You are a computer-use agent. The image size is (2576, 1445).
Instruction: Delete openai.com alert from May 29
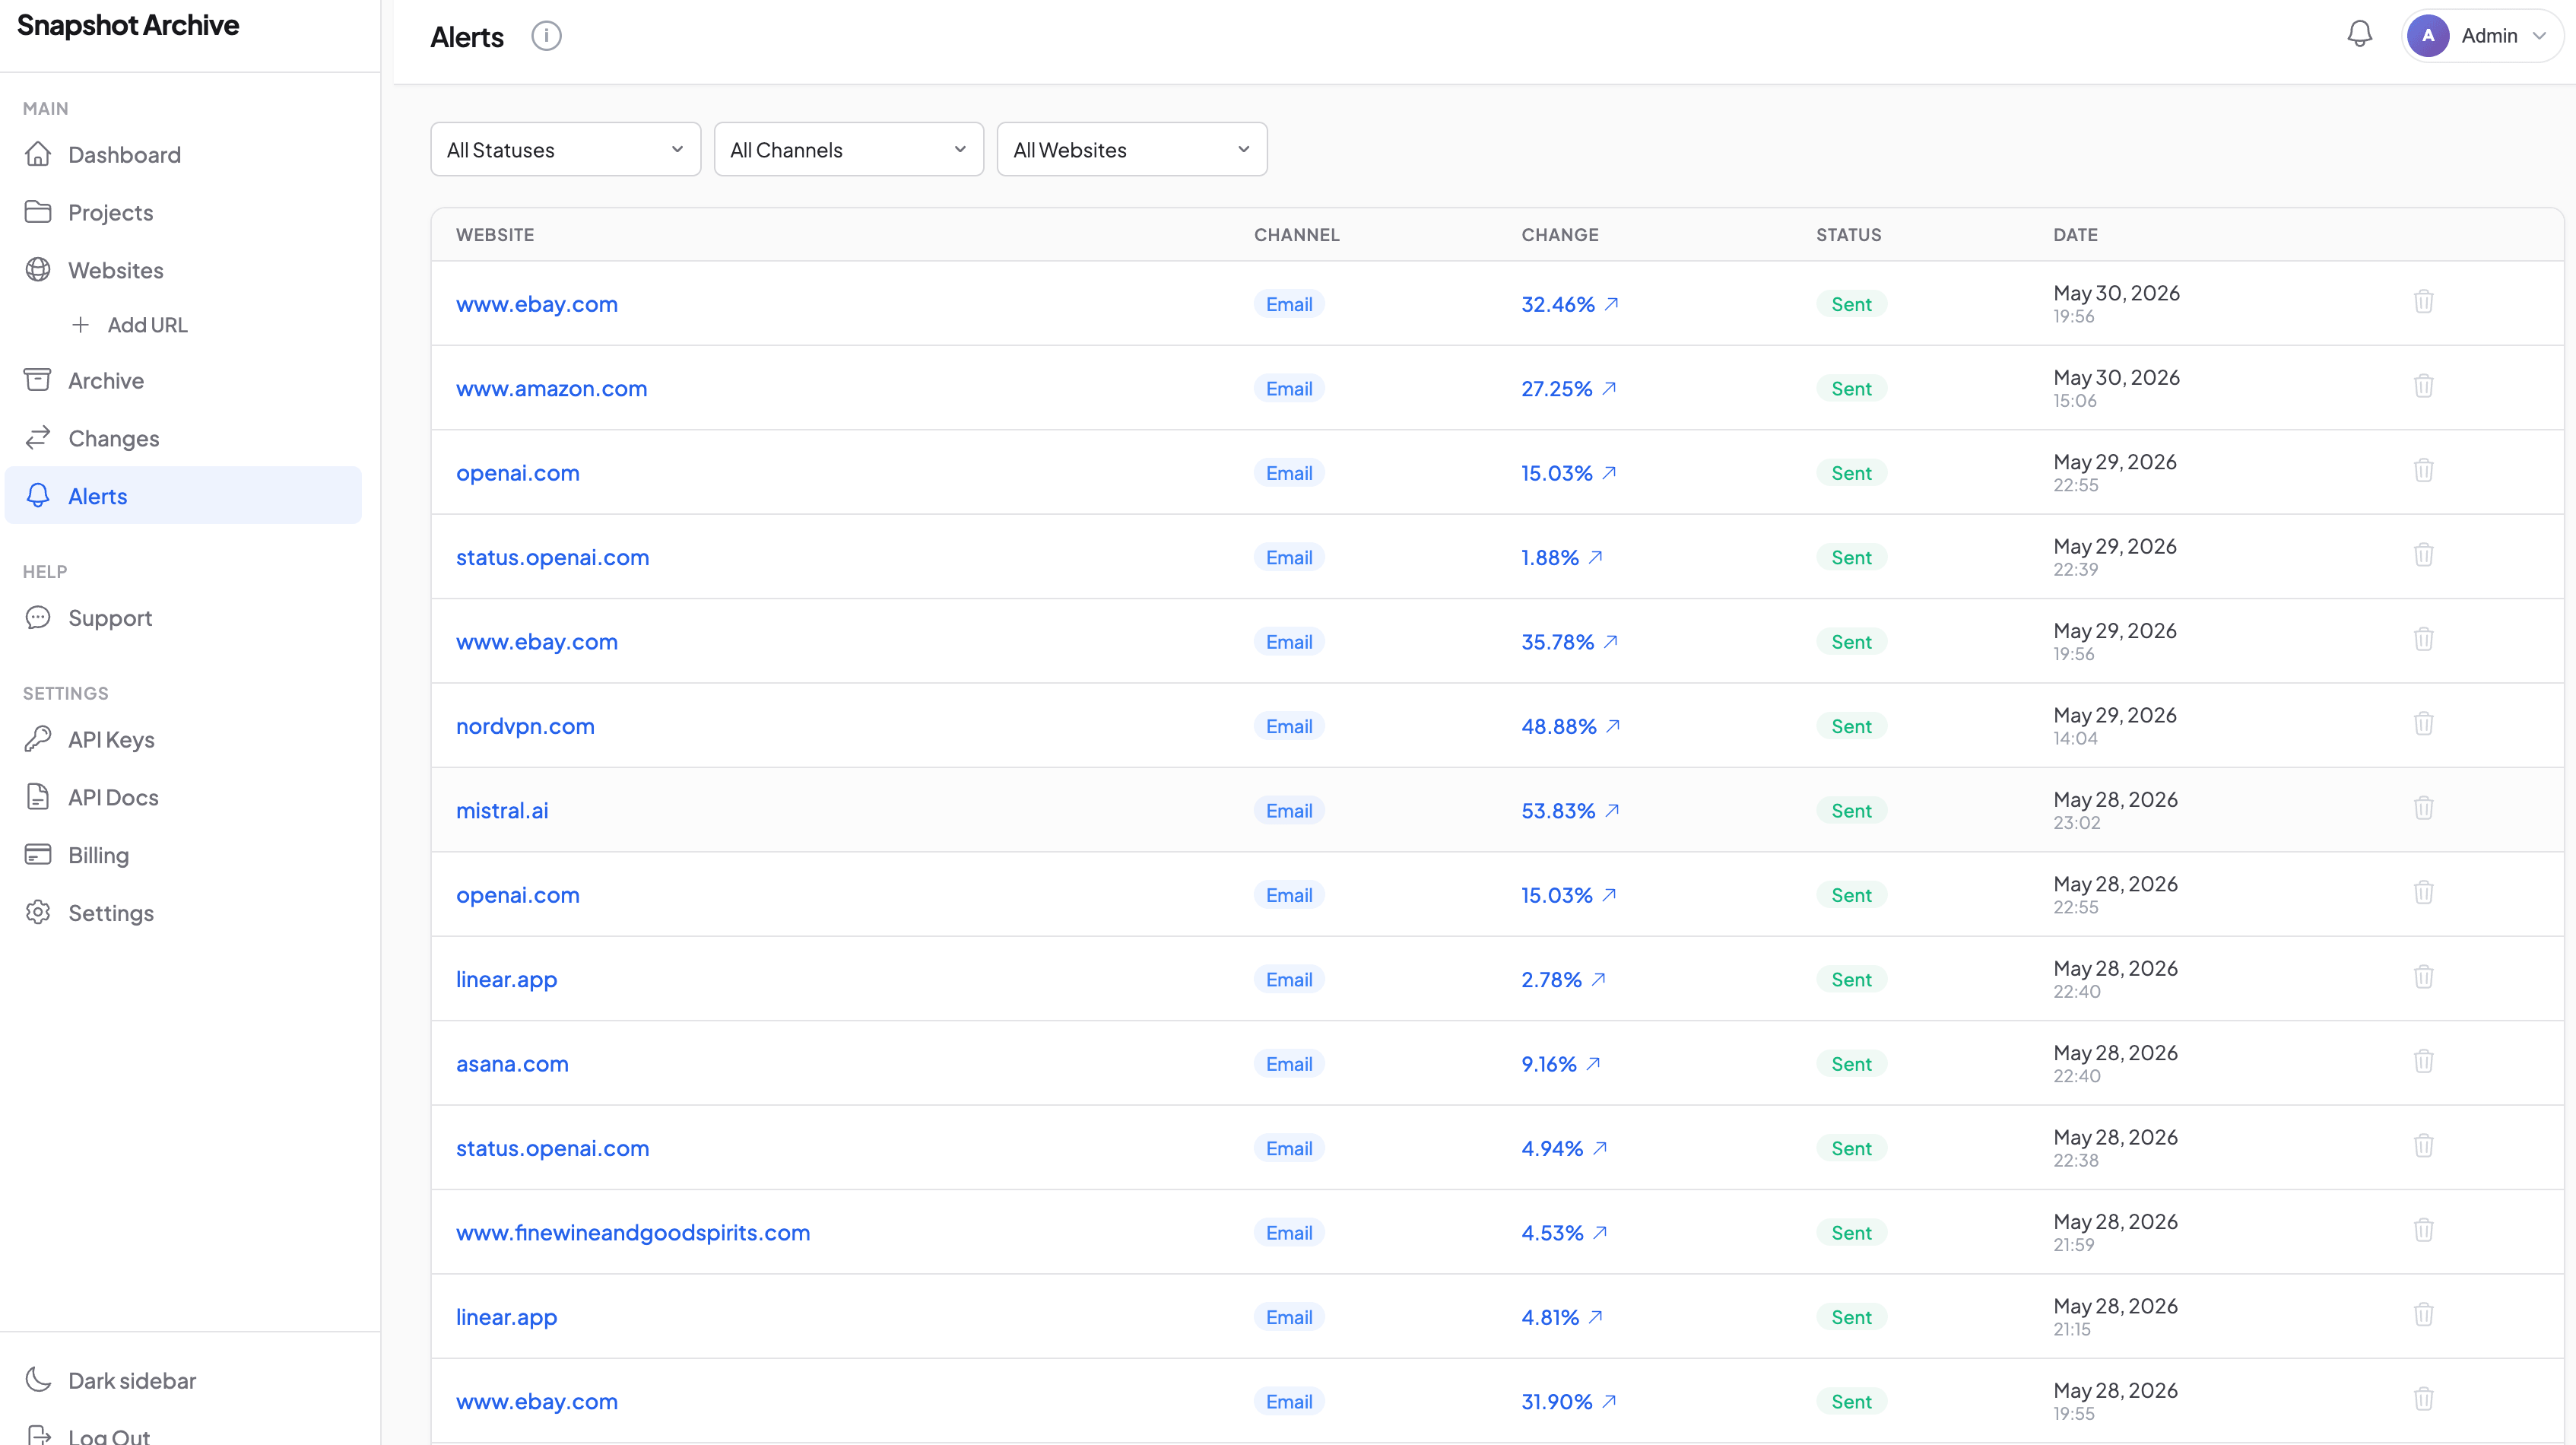[2423, 470]
